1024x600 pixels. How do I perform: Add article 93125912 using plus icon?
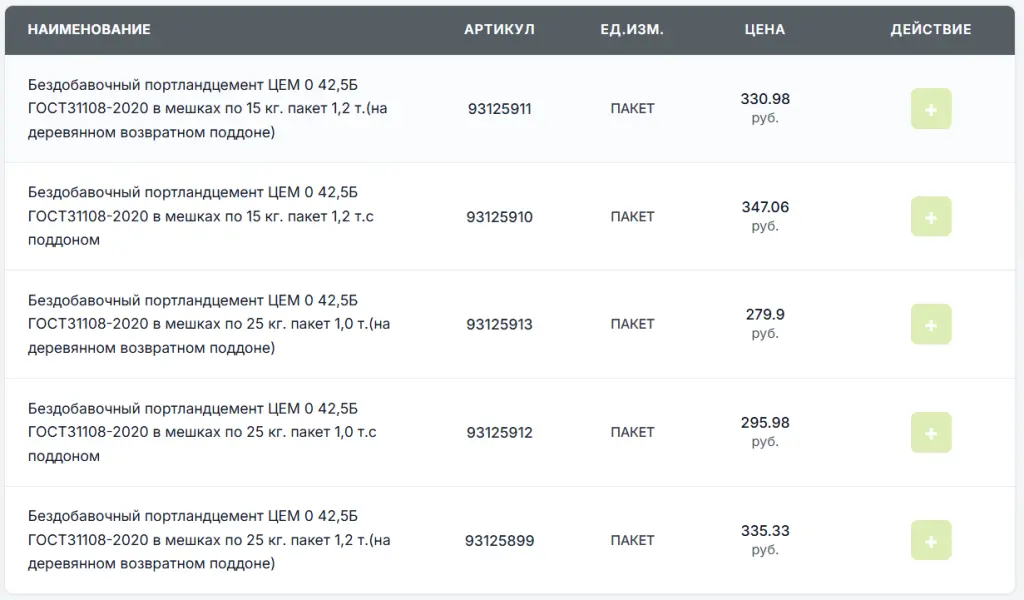click(931, 432)
